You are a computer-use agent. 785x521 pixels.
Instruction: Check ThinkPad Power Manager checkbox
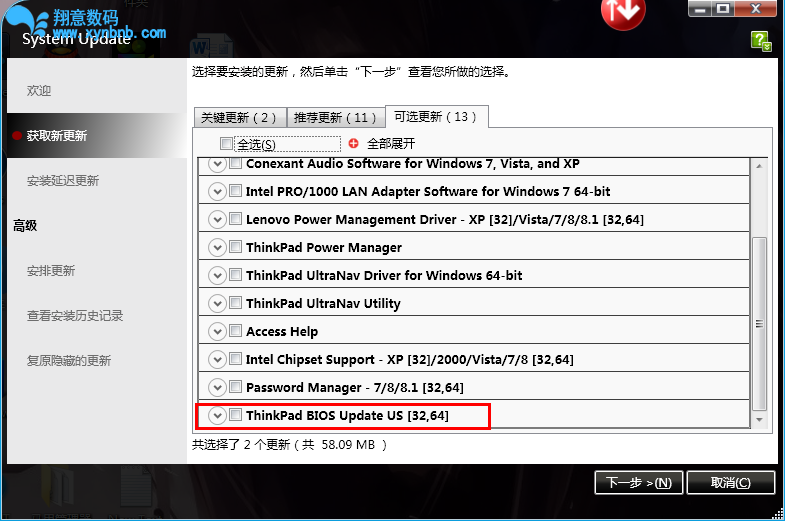235,247
